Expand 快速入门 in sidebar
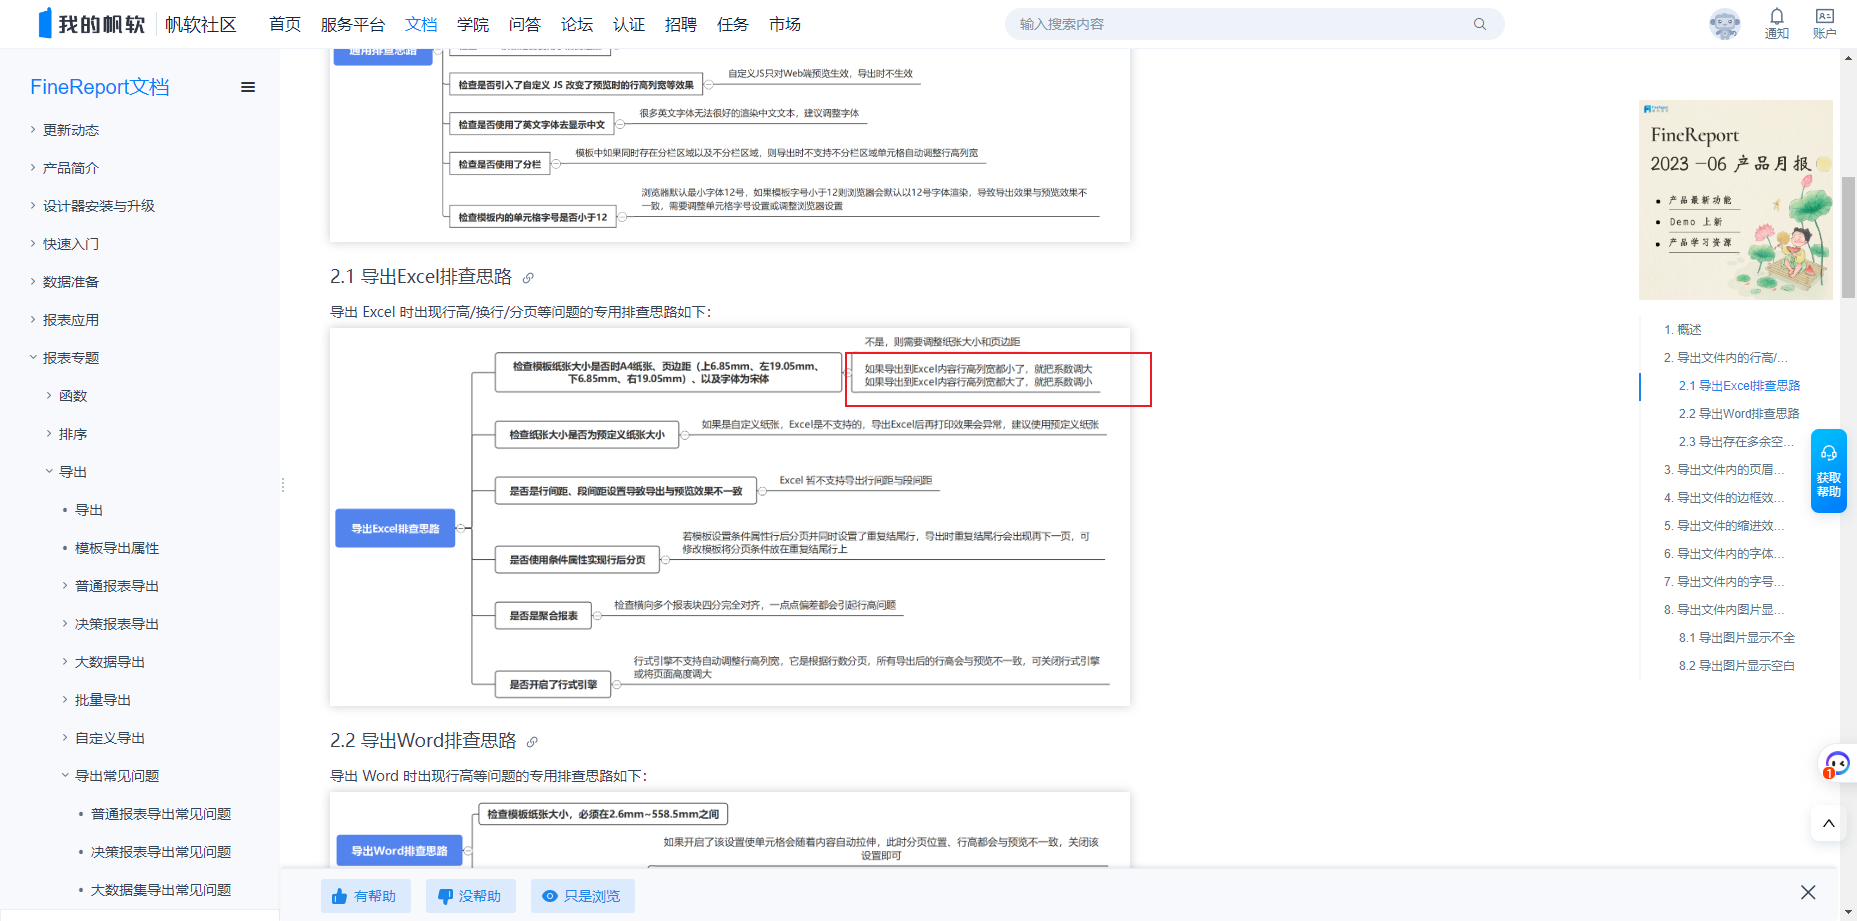 click(x=33, y=243)
